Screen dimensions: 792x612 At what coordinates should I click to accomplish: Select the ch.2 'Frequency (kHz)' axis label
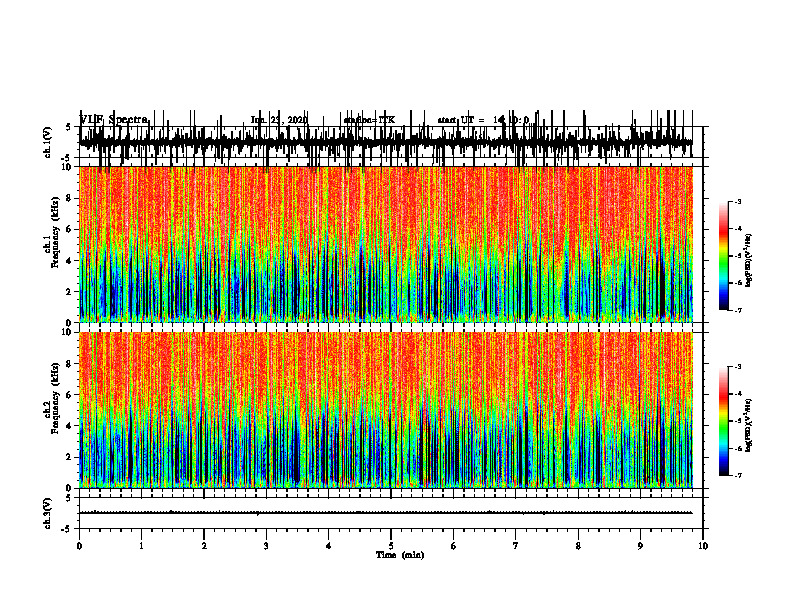tap(55, 398)
